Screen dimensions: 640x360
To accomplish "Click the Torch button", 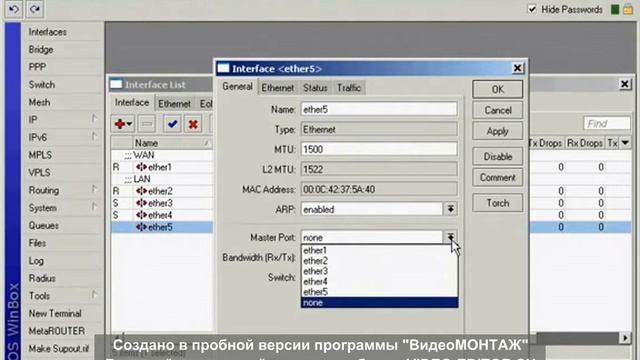I will [498, 203].
